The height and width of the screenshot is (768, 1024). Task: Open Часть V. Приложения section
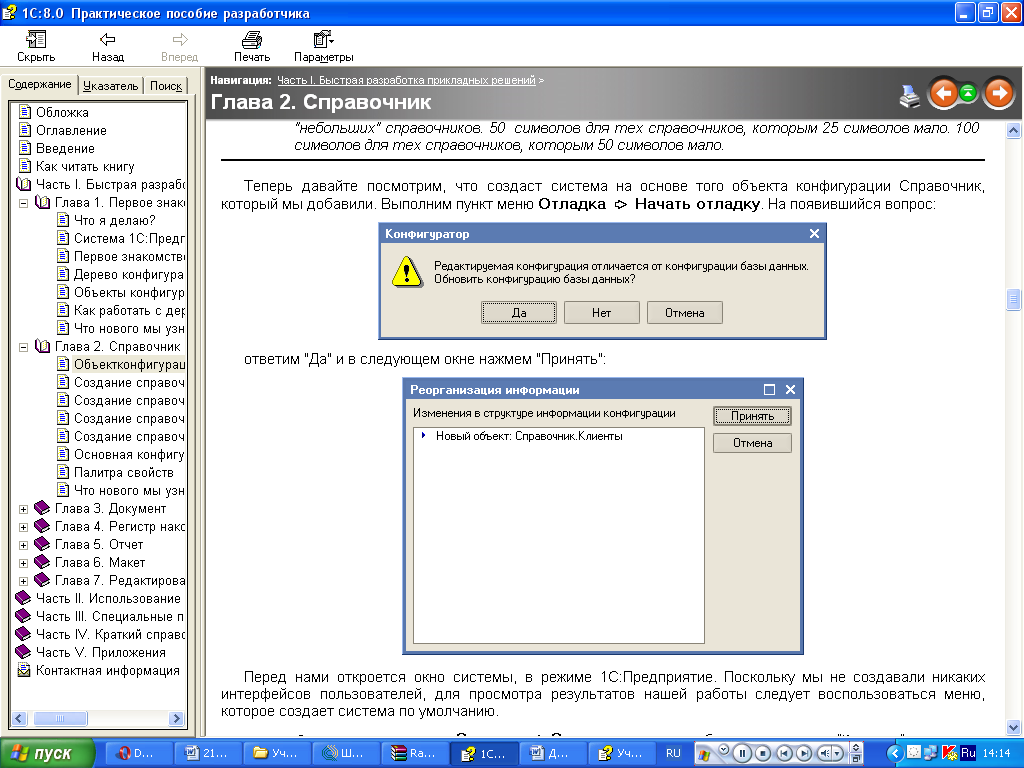tap(101, 653)
